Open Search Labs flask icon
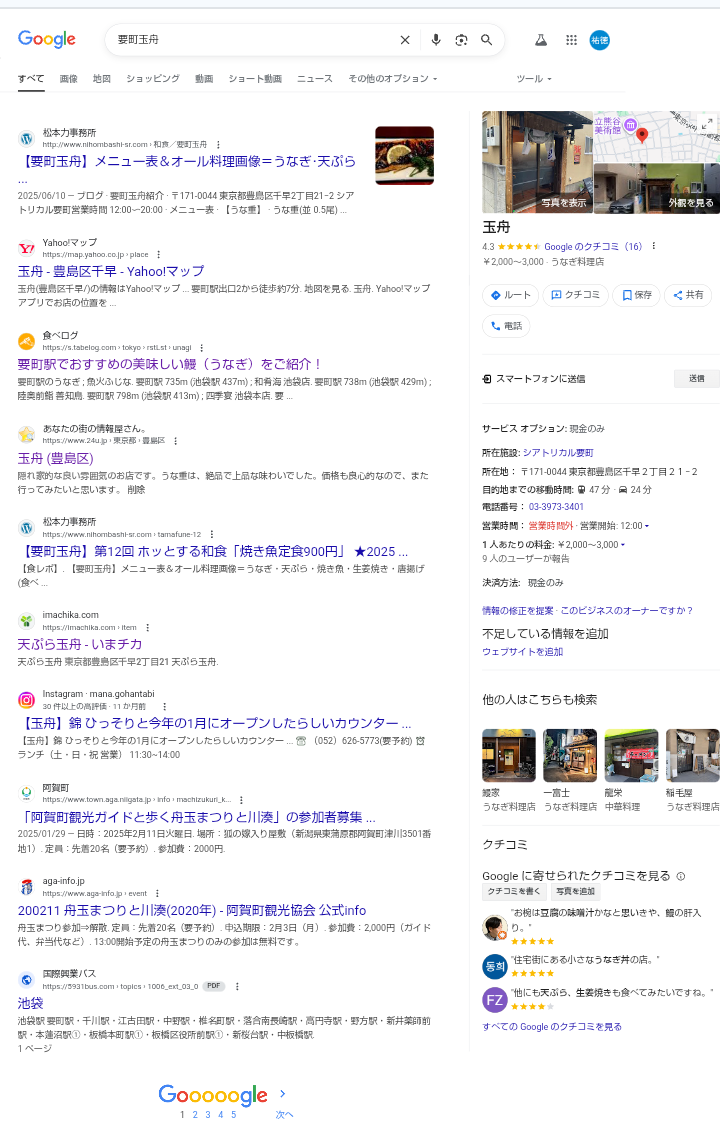The width and height of the screenshot is (720, 1139). click(541, 40)
